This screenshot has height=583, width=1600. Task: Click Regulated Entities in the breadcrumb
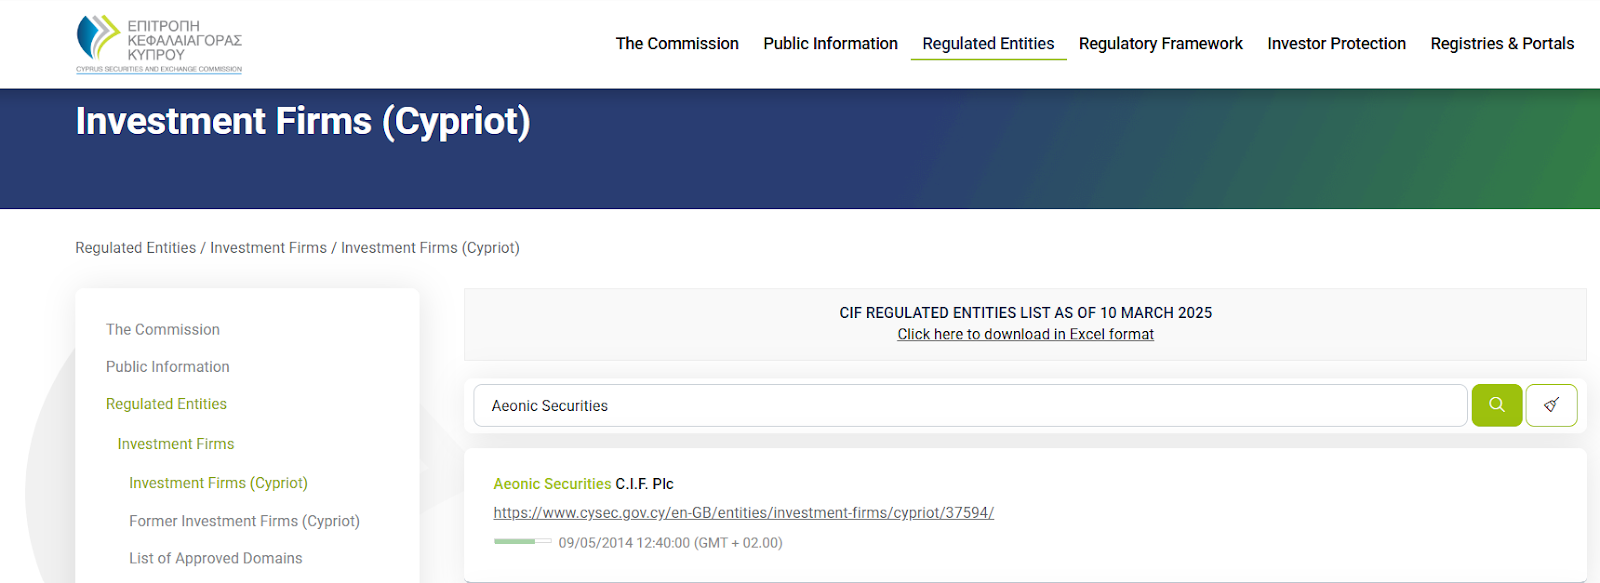click(x=136, y=248)
